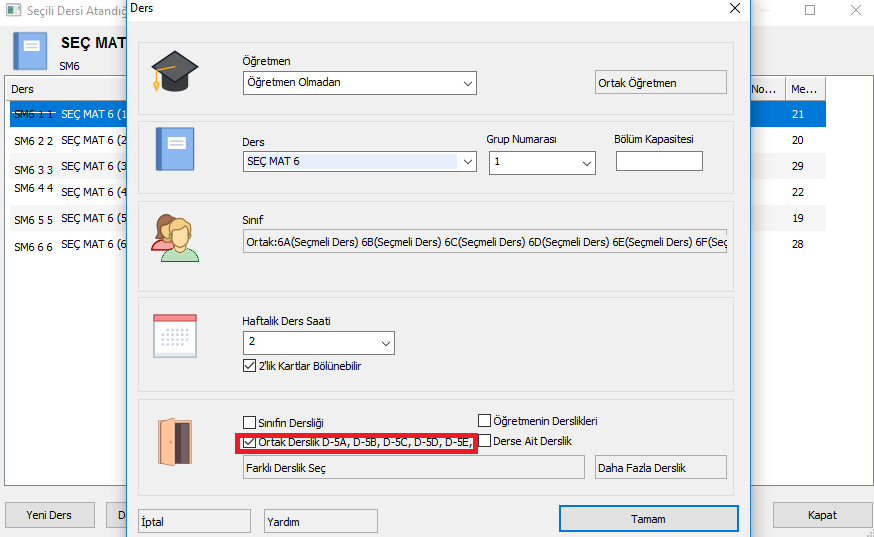Image resolution: width=874 pixels, height=537 pixels.
Task: Expand the Grup Numarası dropdown
Action: [542, 163]
